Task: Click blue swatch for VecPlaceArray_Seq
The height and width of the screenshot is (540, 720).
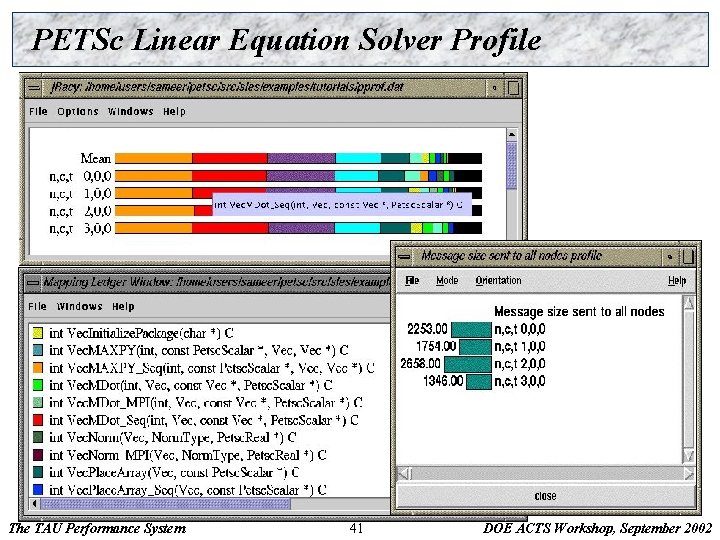Action: click(38, 489)
